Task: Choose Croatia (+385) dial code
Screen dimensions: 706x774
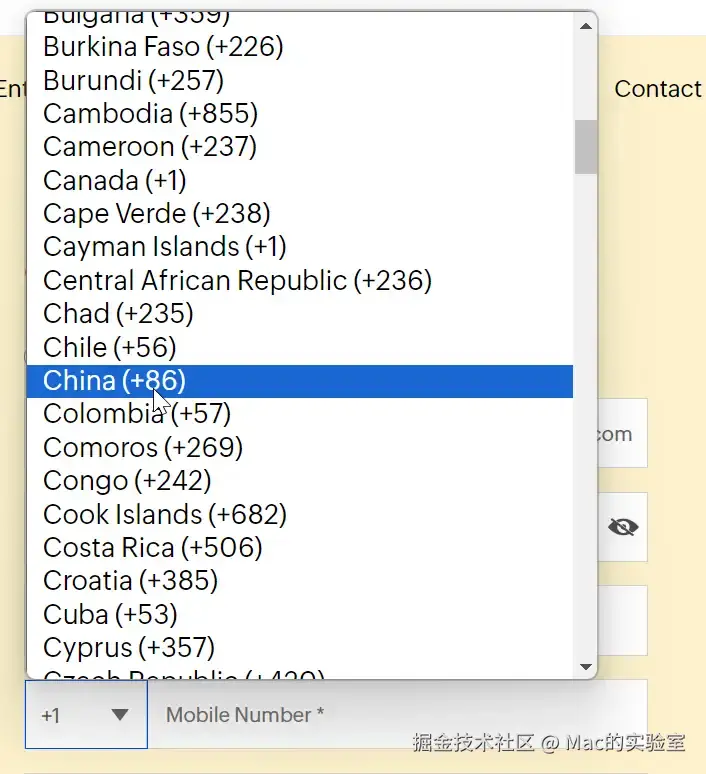Action: click(130, 580)
